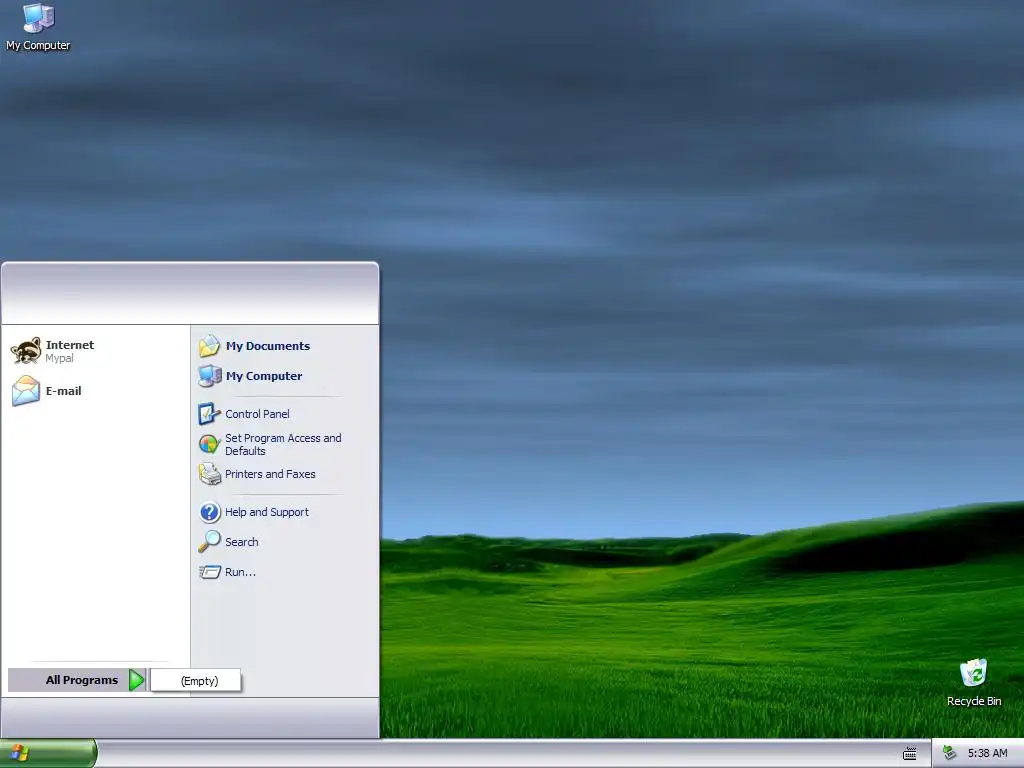This screenshot has width=1024, height=768.
Task: Choose the Internet menu entry text
Action: [x=70, y=345]
